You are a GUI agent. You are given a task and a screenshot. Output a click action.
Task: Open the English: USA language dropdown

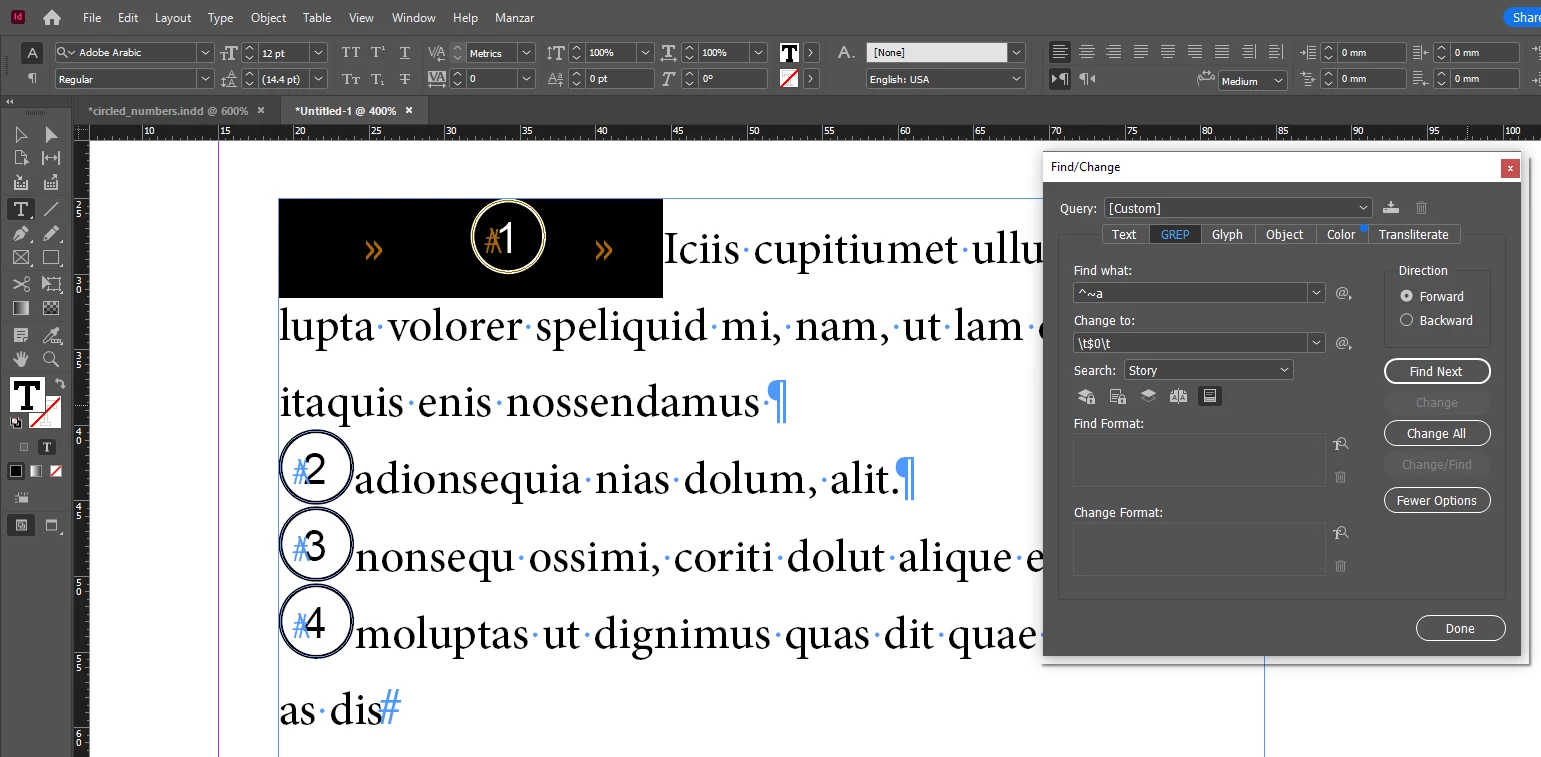click(1016, 79)
